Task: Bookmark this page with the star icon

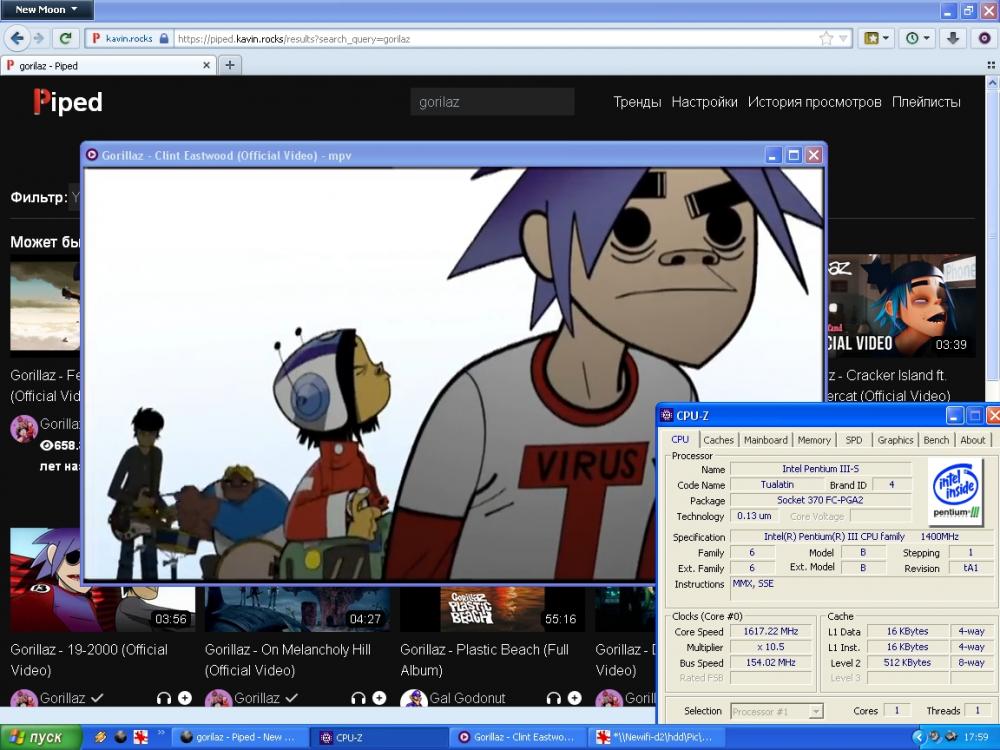Action: pyautogui.click(x=826, y=38)
